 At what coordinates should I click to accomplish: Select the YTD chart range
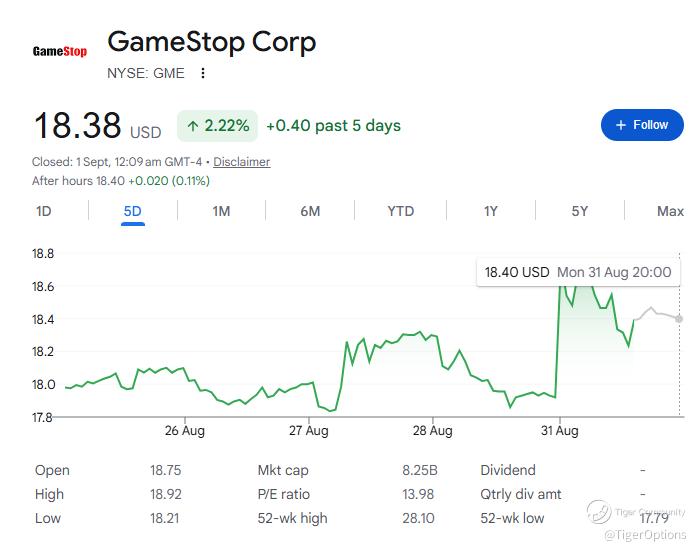400,211
